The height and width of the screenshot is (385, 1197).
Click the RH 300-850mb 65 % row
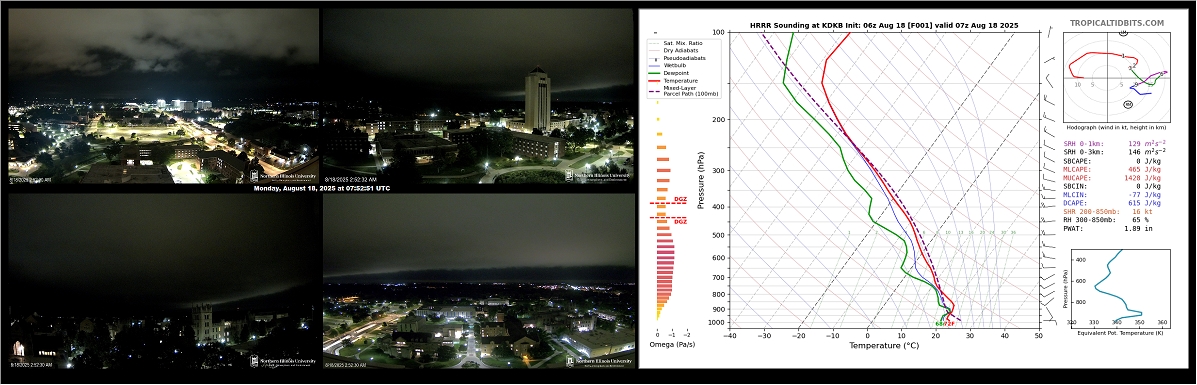[1107, 220]
